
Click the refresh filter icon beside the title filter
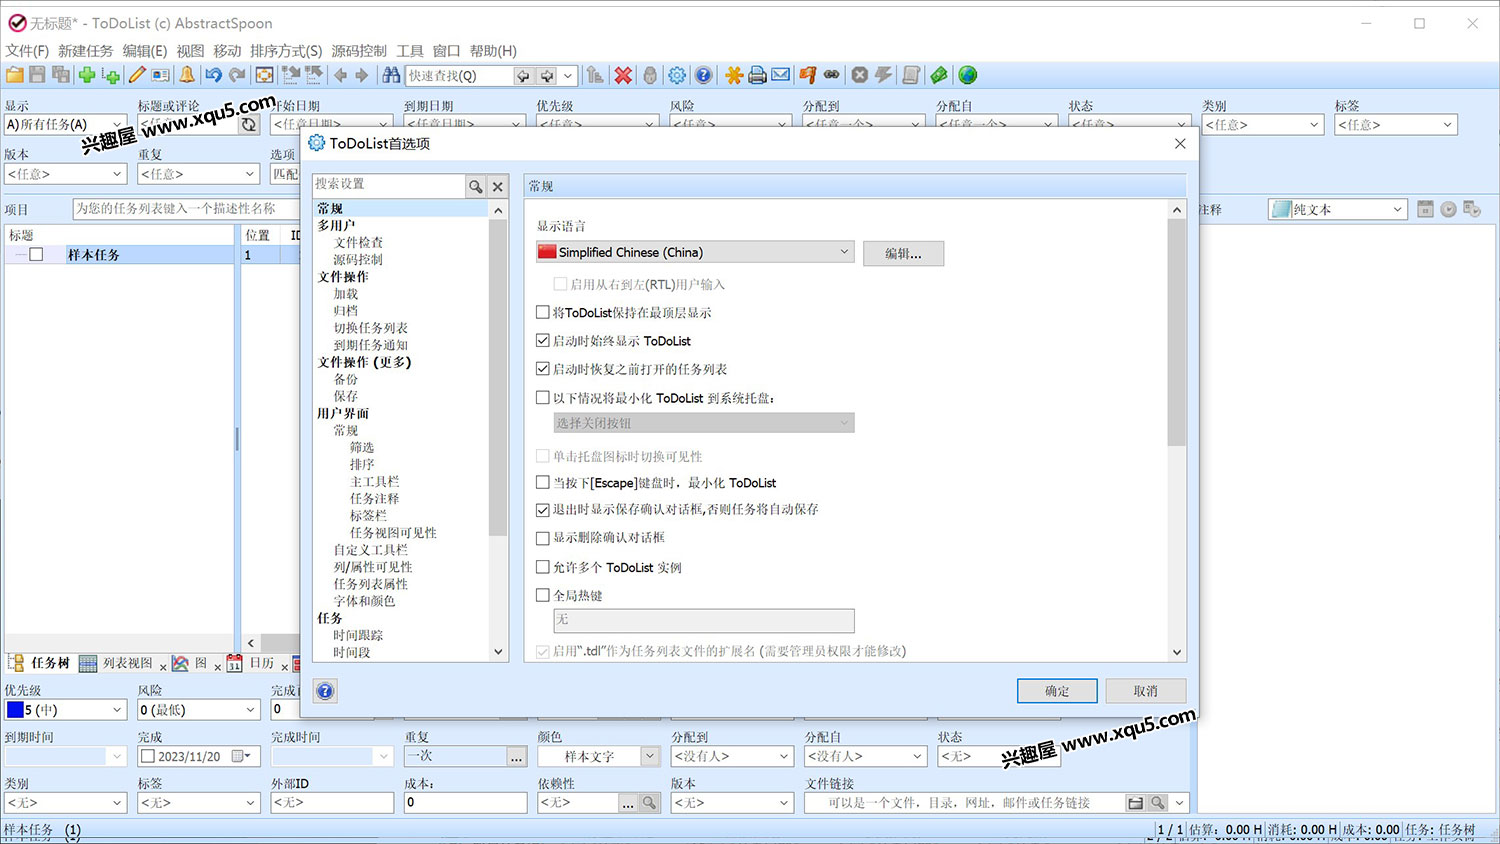pyautogui.click(x=249, y=125)
